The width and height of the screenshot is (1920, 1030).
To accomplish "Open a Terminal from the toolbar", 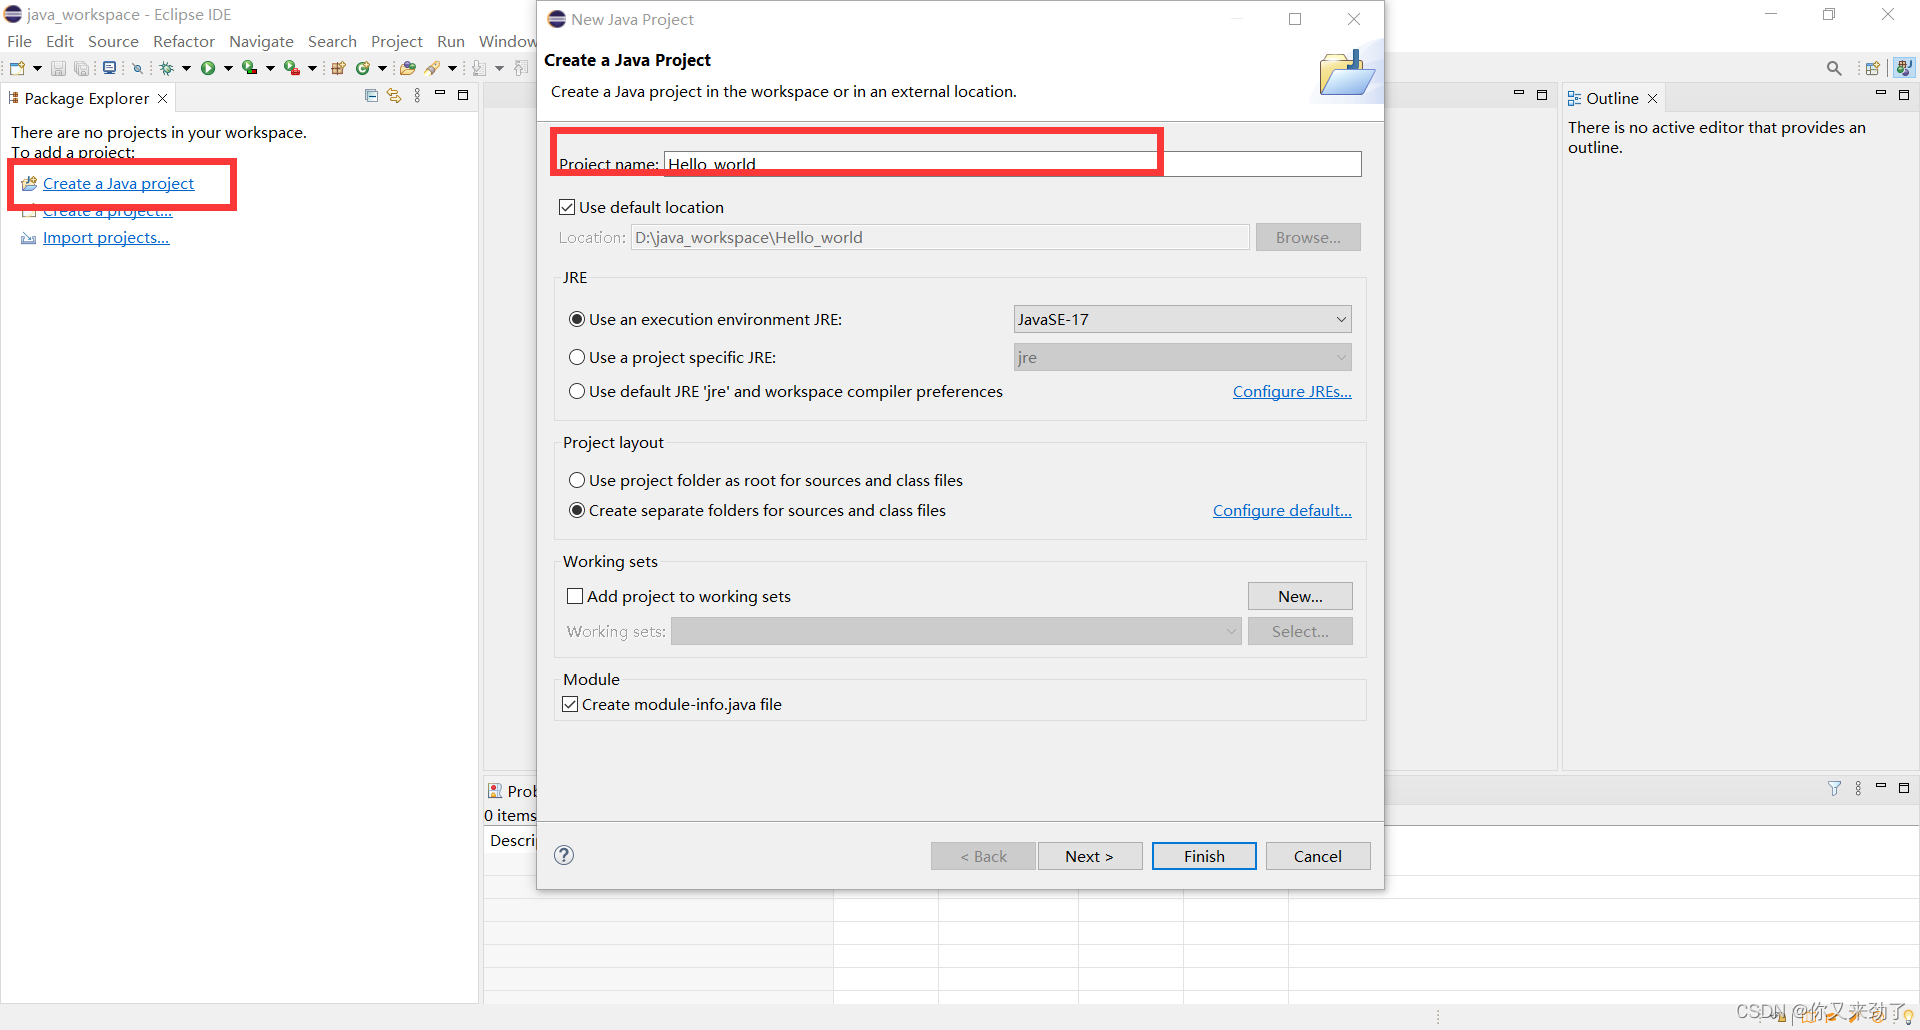I will [110, 68].
